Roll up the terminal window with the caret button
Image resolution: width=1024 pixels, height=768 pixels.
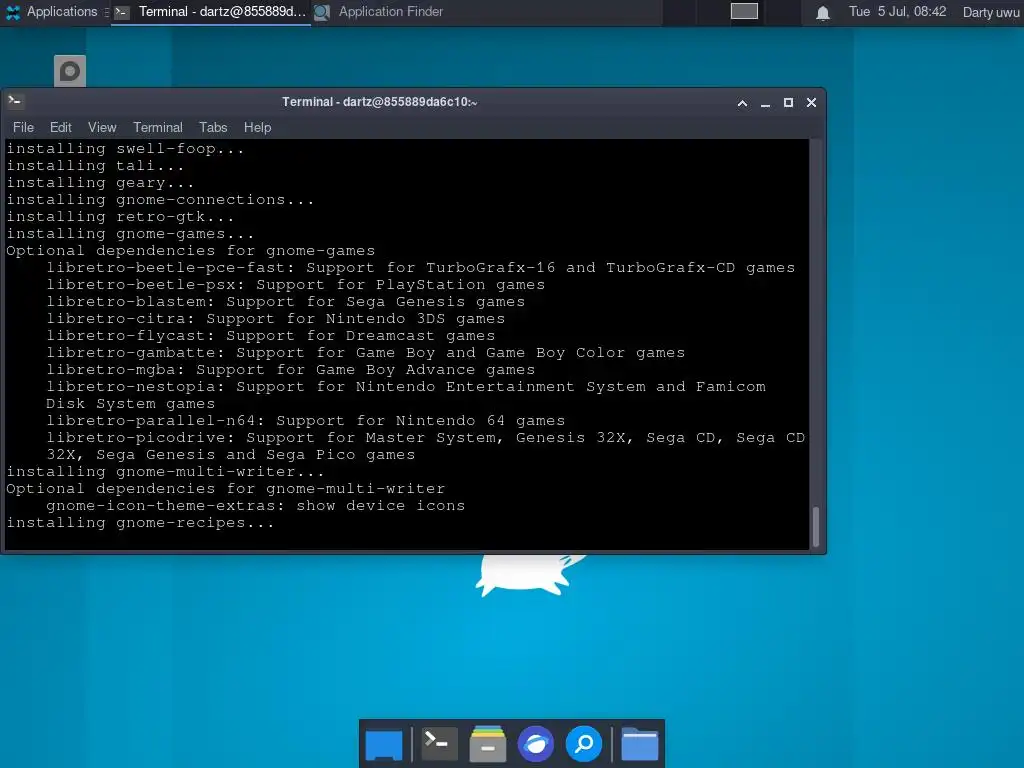coord(743,103)
